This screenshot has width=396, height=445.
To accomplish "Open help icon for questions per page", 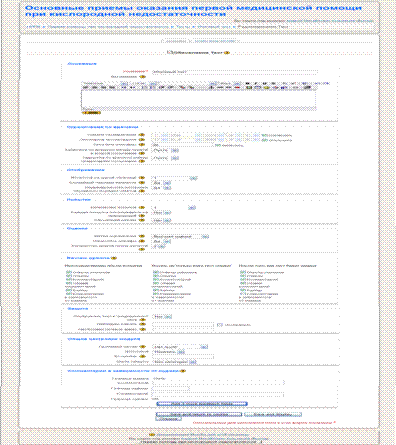I will pos(142,178).
